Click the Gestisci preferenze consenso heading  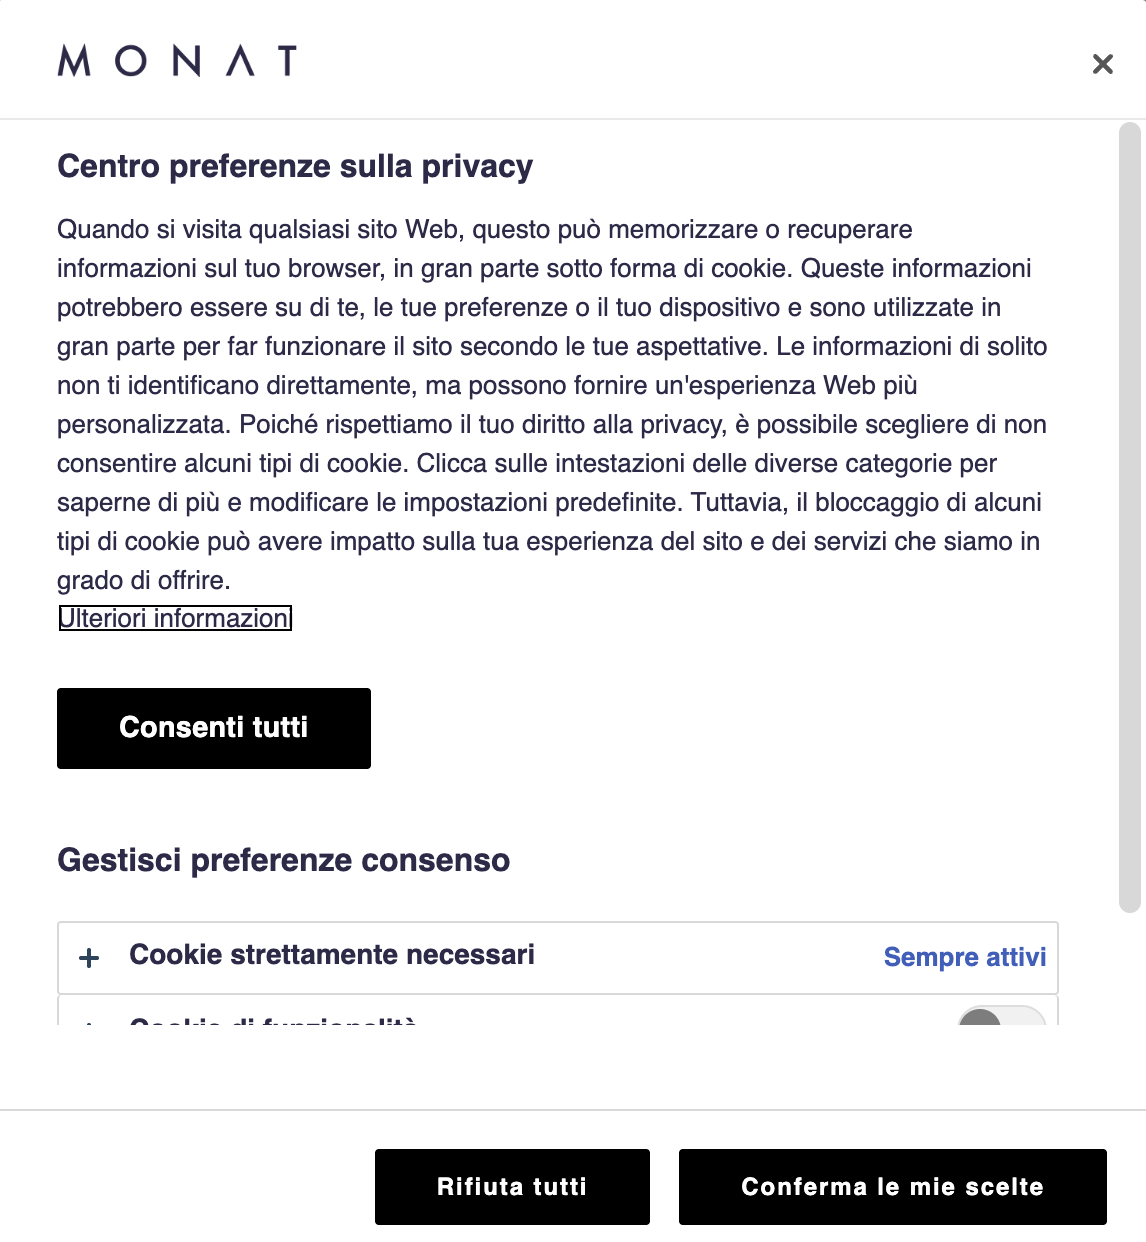tap(284, 860)
